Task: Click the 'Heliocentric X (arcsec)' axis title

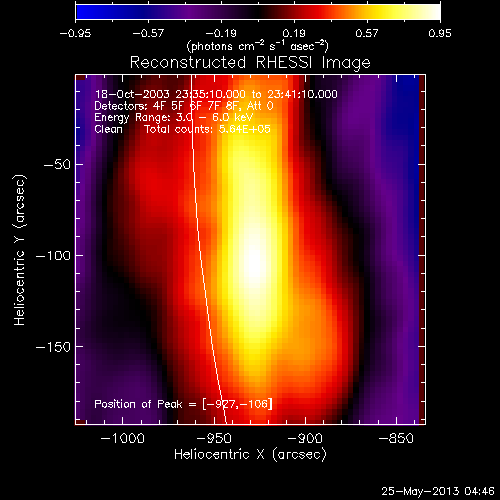Action: click(250, 455)
